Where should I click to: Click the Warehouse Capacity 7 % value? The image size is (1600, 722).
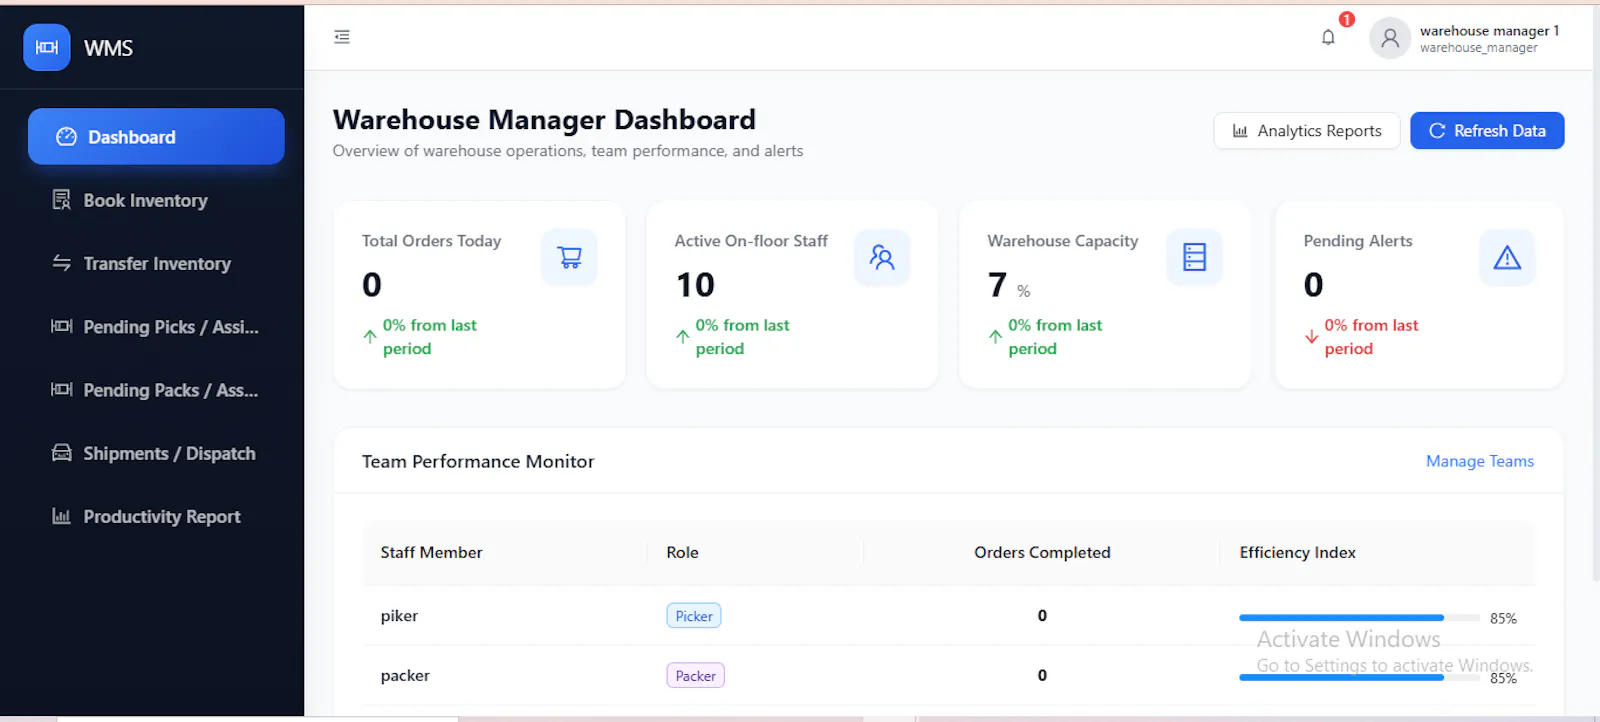(1008, 286)
